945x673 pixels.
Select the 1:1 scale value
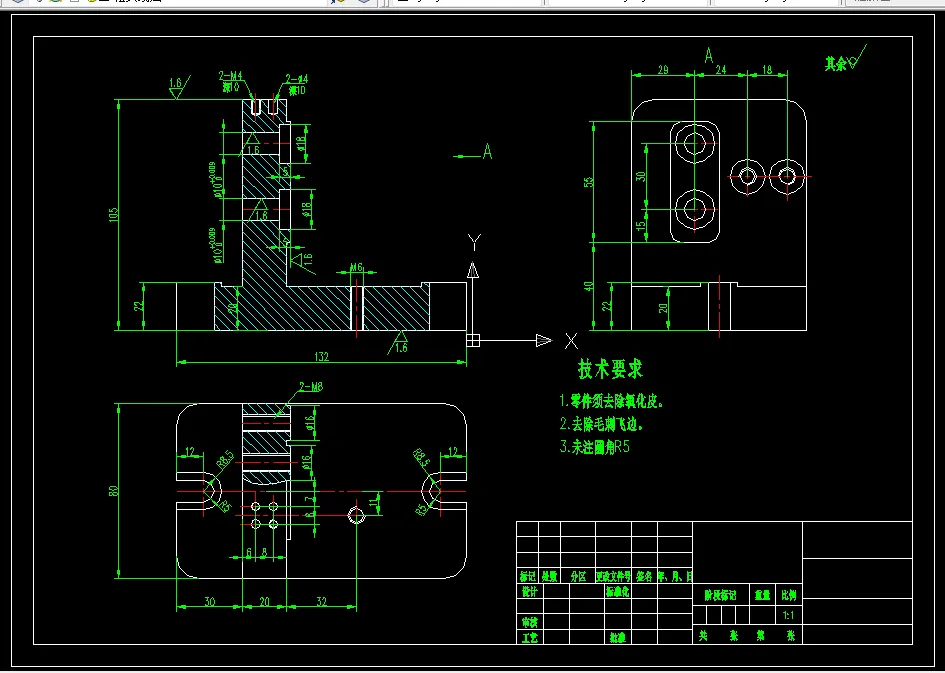click(x=789, y=616)
